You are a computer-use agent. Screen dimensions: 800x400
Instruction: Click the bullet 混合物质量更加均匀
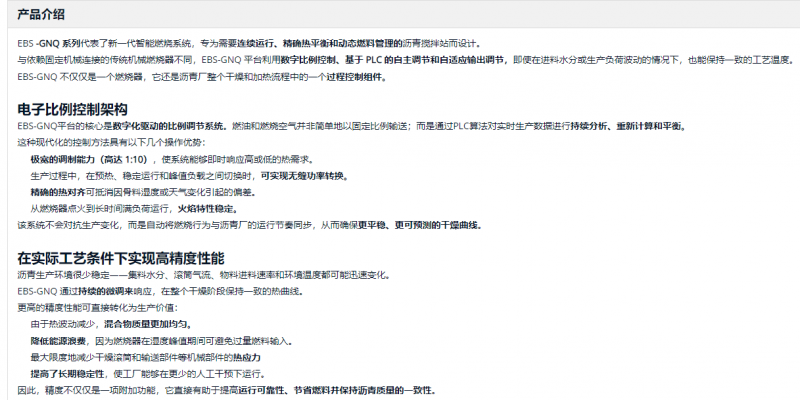pyautogui.click(x=112, y=324)
